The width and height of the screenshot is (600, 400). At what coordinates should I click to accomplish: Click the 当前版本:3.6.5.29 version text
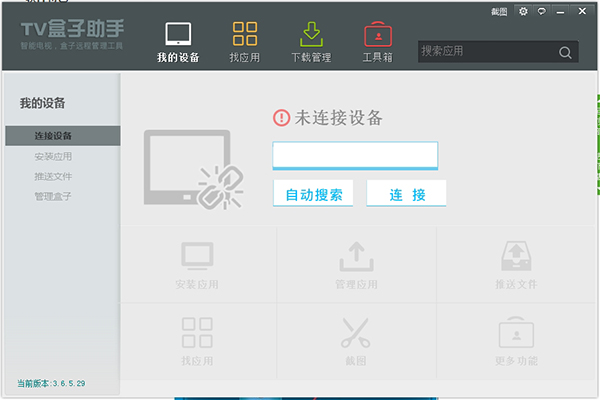click(51, 383)
